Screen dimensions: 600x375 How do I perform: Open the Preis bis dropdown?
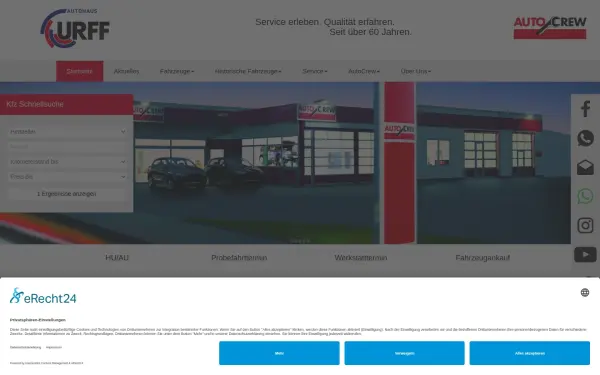pos(67,177)
